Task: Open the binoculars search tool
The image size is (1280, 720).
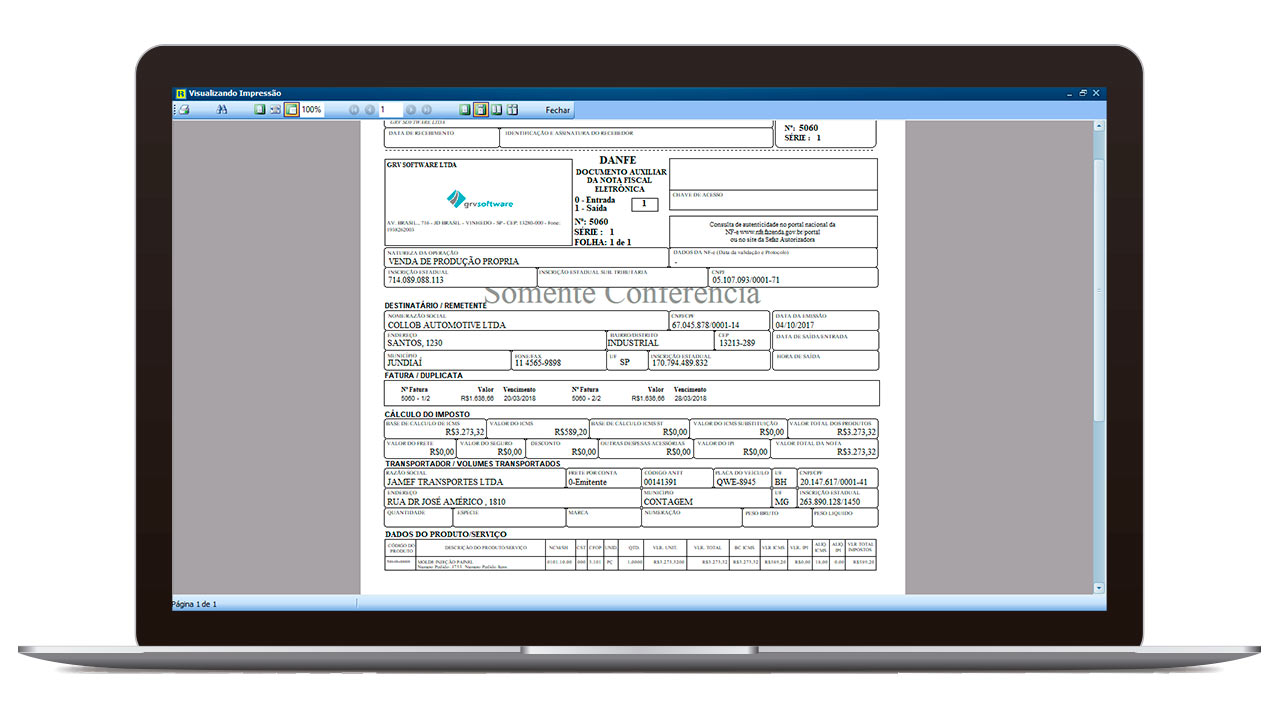Action: [x=222, y=109]
